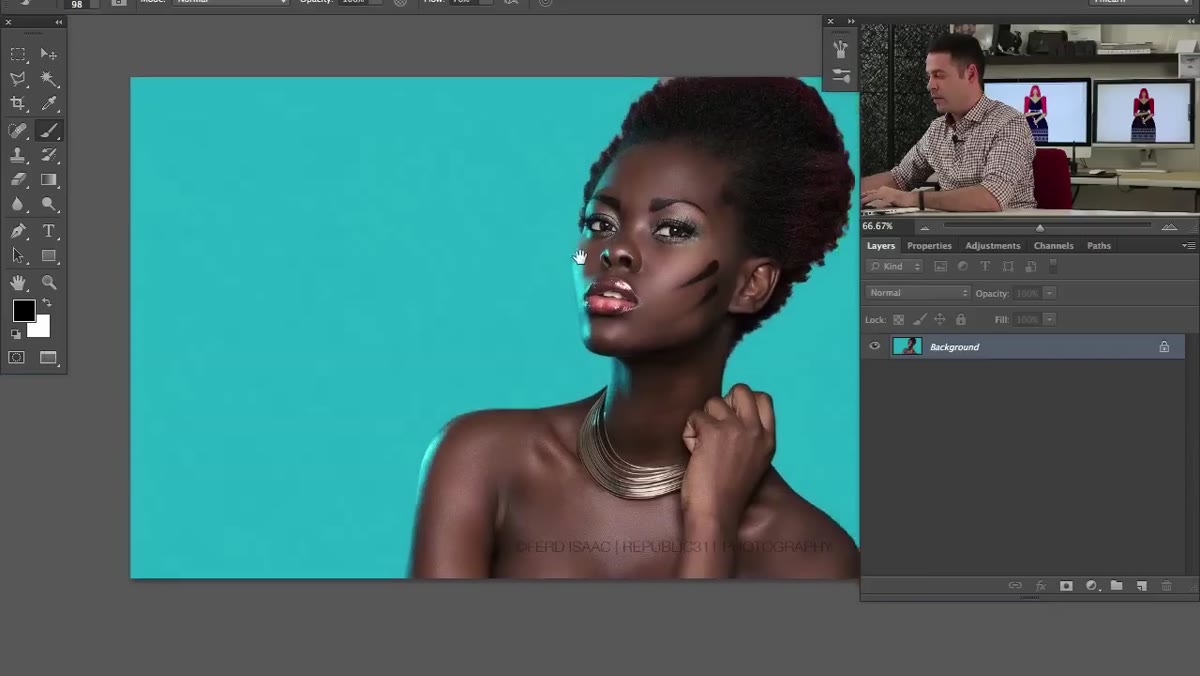Add a layer style with fx icon
This screenshot has width=1200, height=676.
[1041, 586]
